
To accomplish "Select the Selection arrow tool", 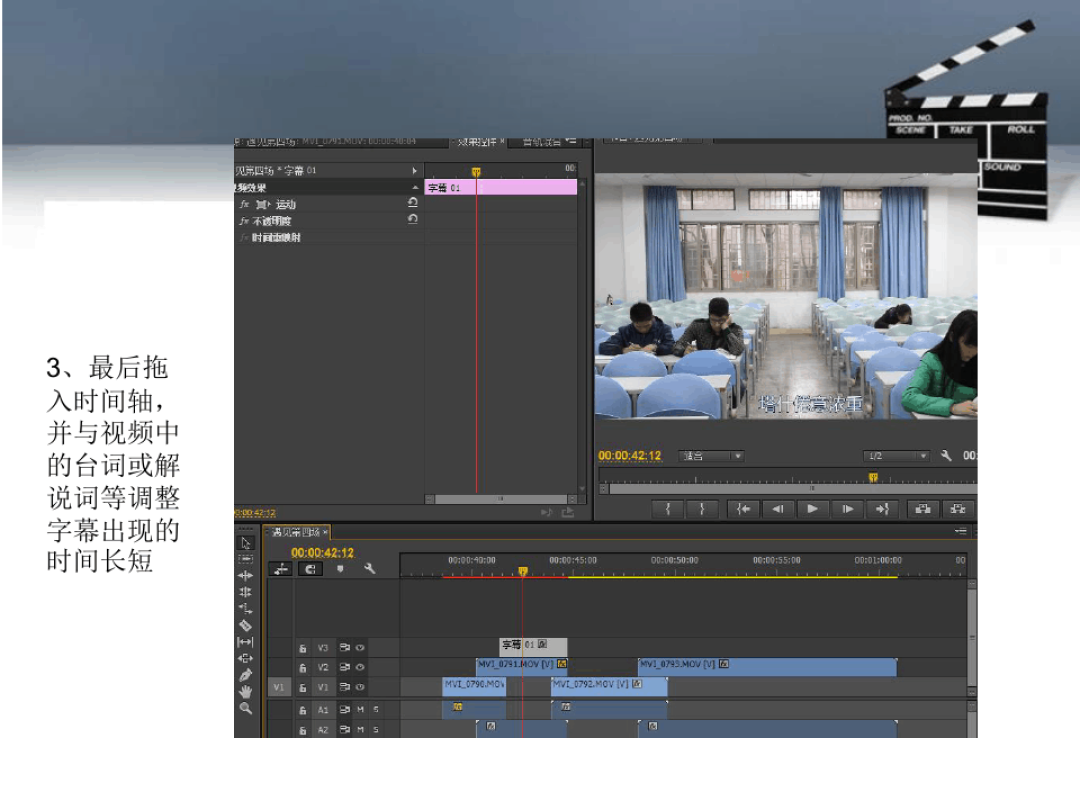I will click(x=245, y=543).
